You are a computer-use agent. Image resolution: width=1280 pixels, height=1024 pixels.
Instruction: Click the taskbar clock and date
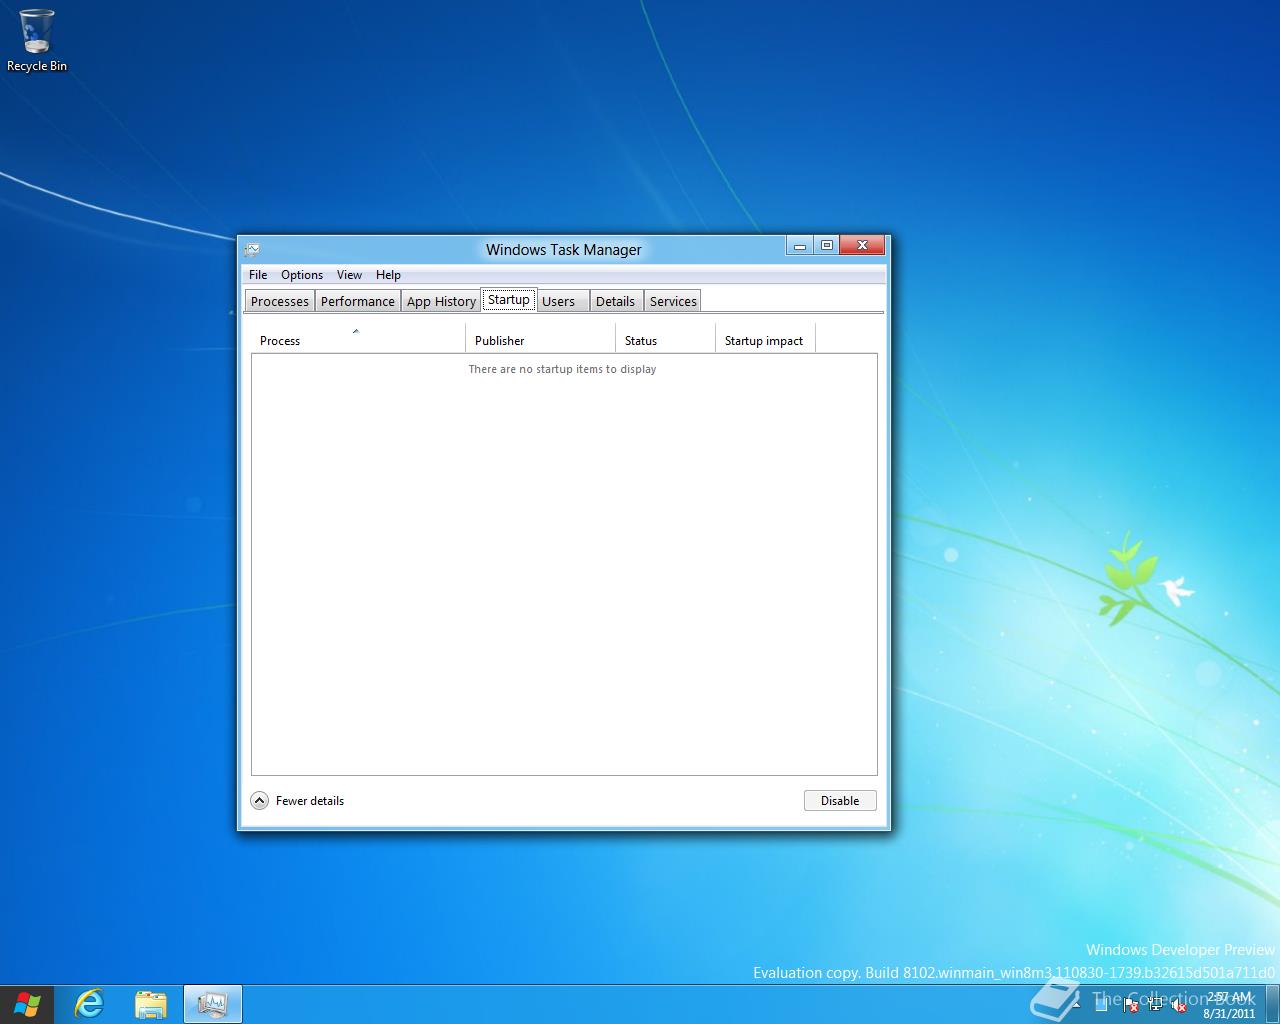click(x=1229, y=1005)
